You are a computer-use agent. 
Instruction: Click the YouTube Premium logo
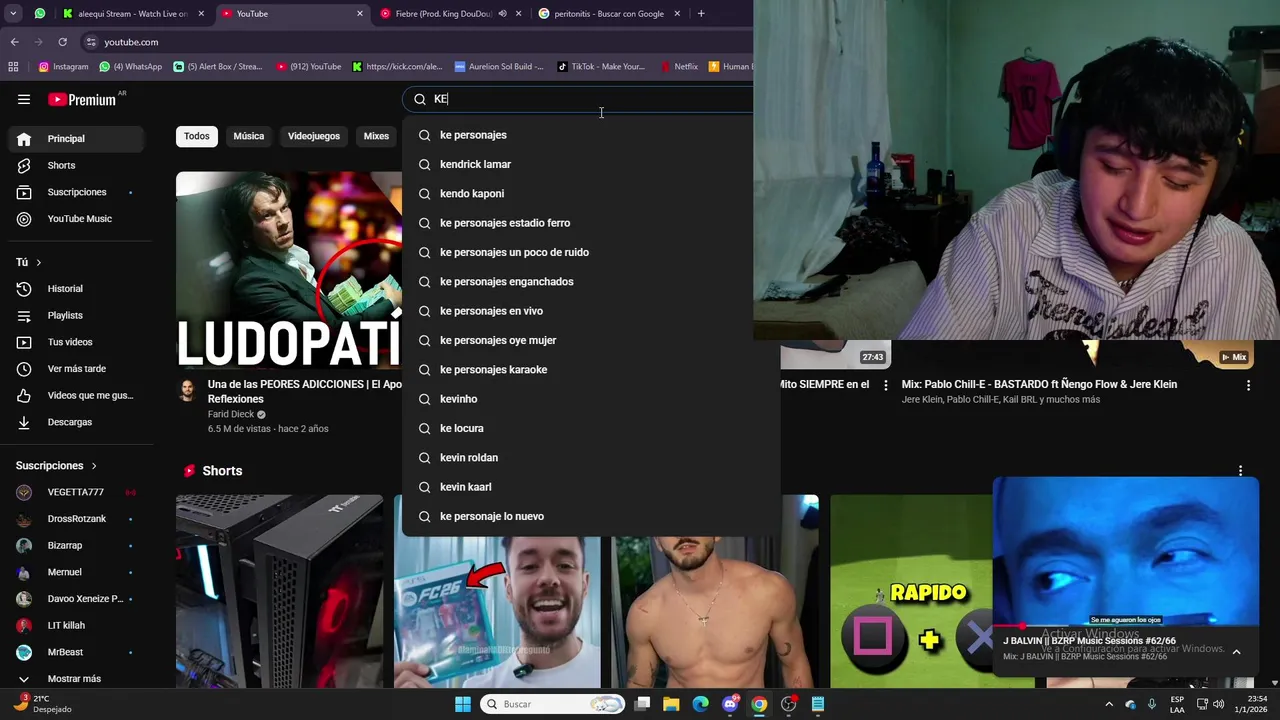pos(82,99)
